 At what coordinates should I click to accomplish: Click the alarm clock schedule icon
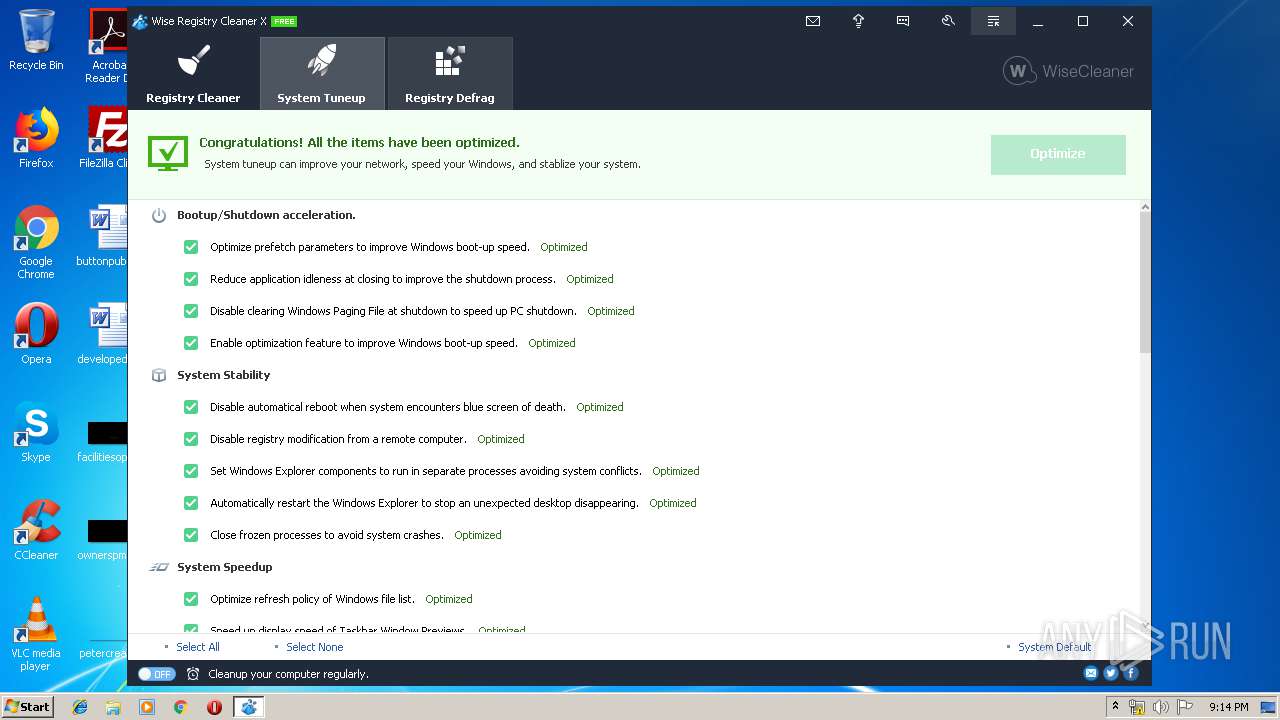point(193,674)
